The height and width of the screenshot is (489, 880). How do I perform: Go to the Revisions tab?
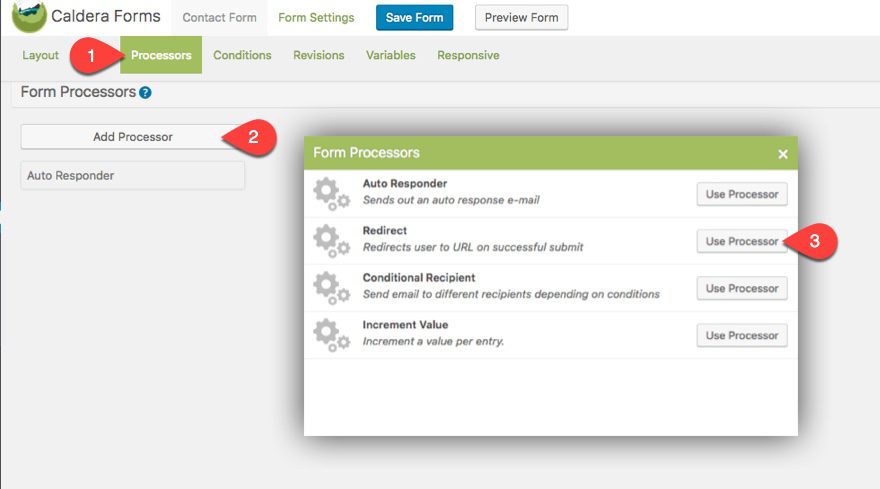pyautogui.click(x=319, y=55)
